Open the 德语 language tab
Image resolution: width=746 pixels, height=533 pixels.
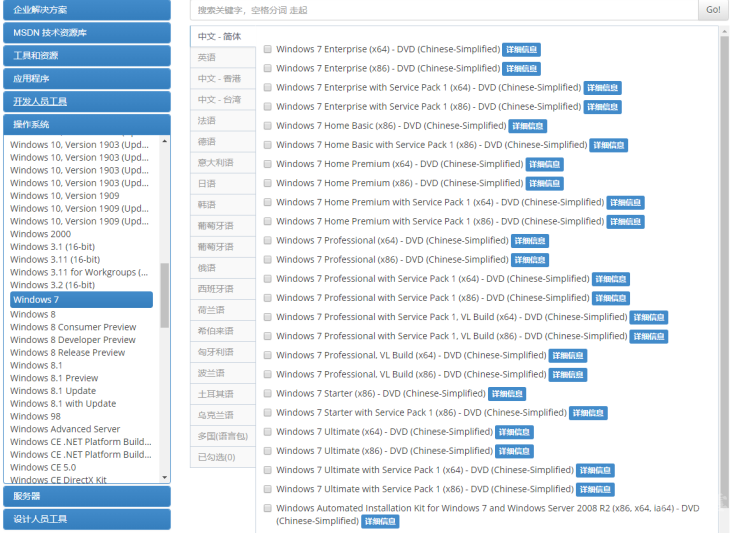(223, 141)
